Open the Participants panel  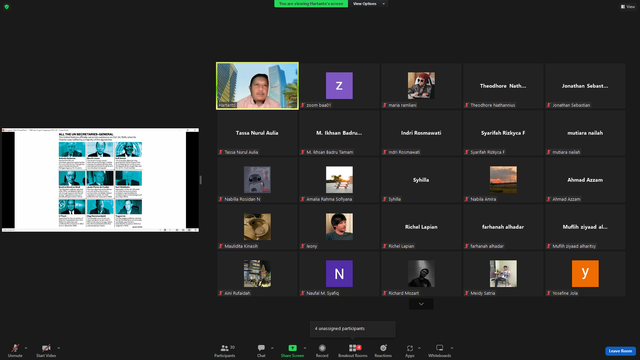225,350
